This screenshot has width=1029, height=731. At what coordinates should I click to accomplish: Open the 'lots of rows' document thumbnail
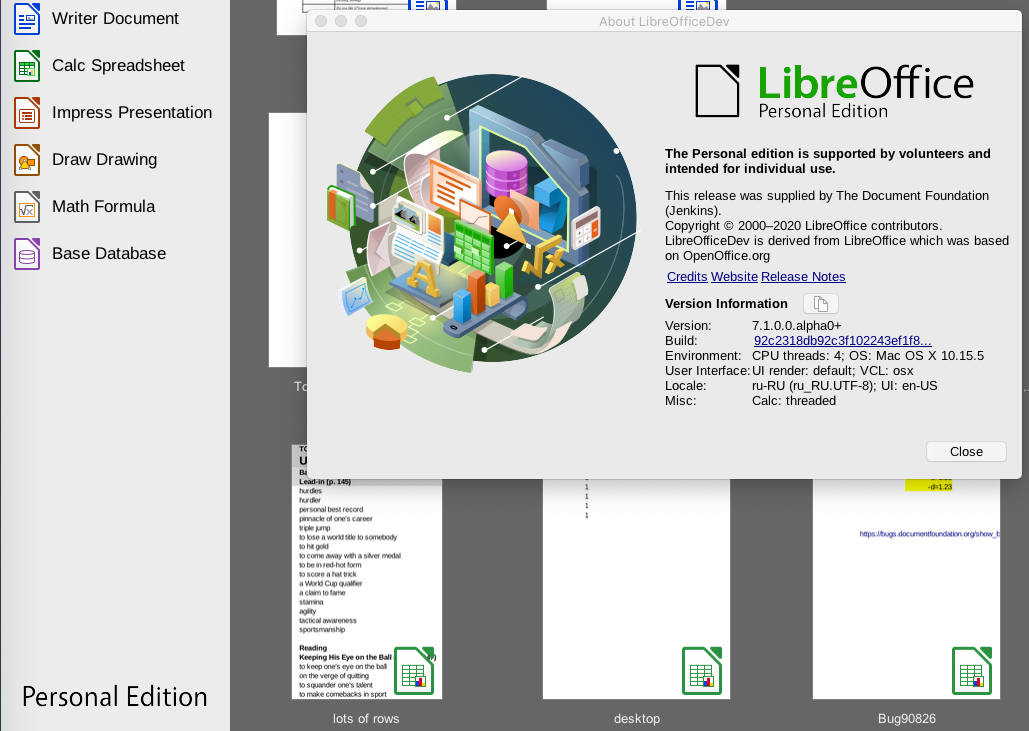[367, 572]
